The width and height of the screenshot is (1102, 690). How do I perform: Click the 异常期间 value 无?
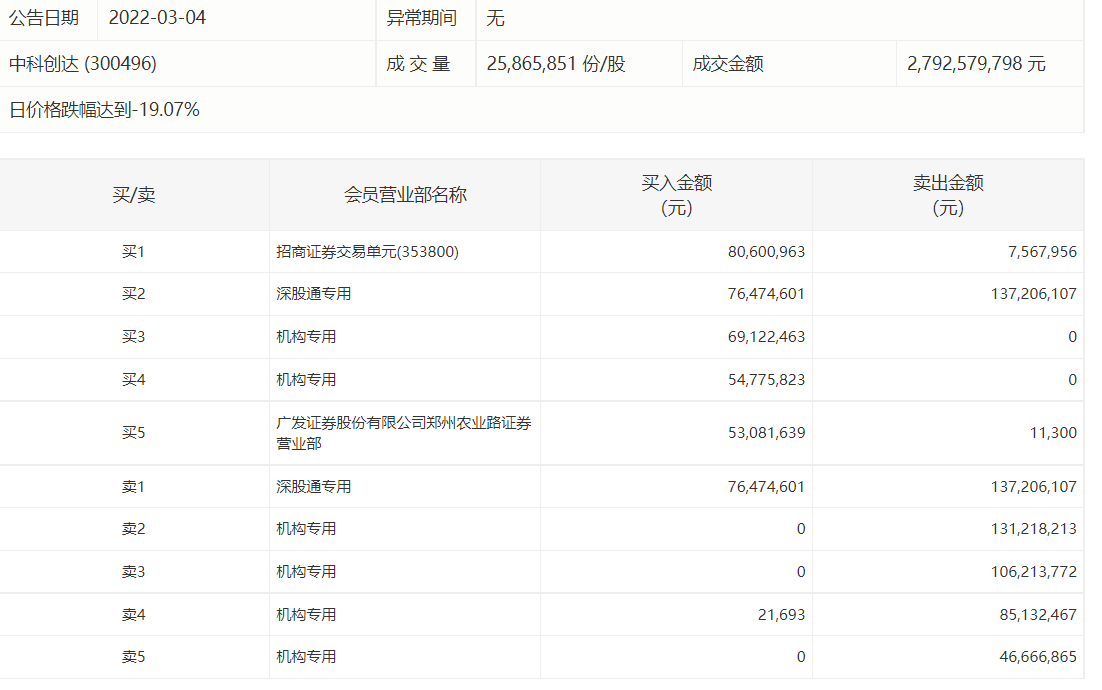point(495,18)
